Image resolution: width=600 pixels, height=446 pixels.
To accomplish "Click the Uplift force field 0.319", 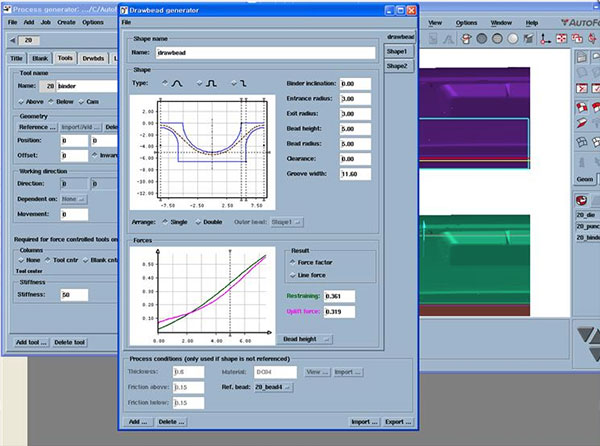I will (339, 312).
